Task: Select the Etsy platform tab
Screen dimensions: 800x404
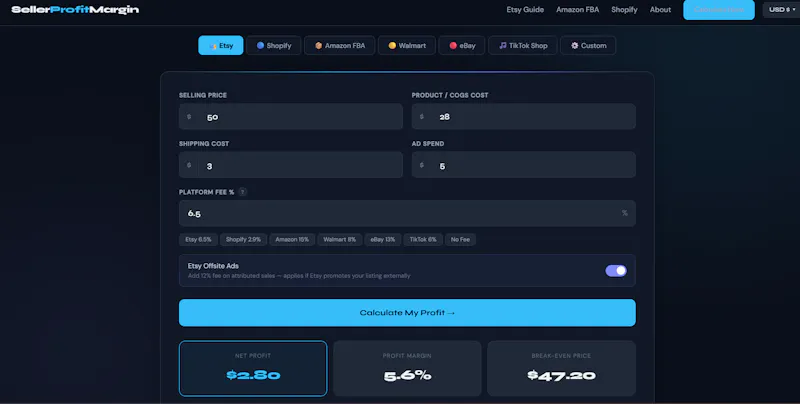Action: coord(221,45)
